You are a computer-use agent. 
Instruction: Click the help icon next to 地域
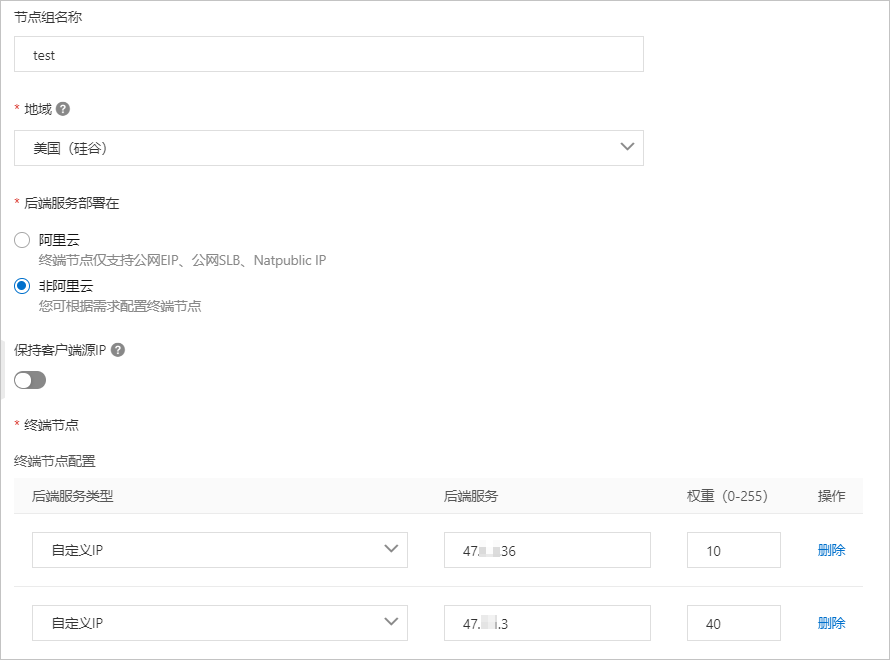[60, 109]
